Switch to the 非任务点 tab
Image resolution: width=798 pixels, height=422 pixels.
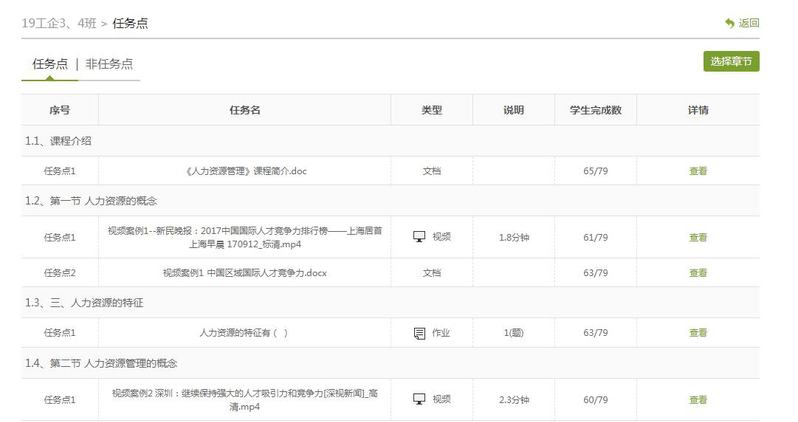(109, 63)
